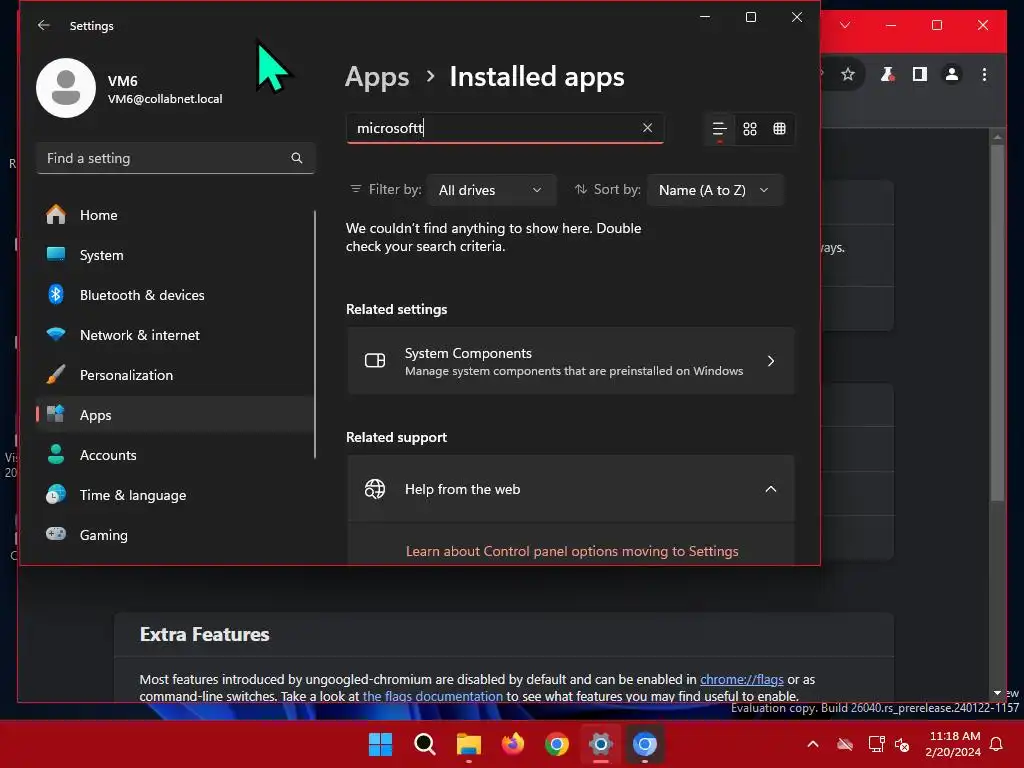The width and height of the screenshot is (1024, 768).
Task: Open Accounts settings
Action: pyautogui.click(x=175, y=455)
